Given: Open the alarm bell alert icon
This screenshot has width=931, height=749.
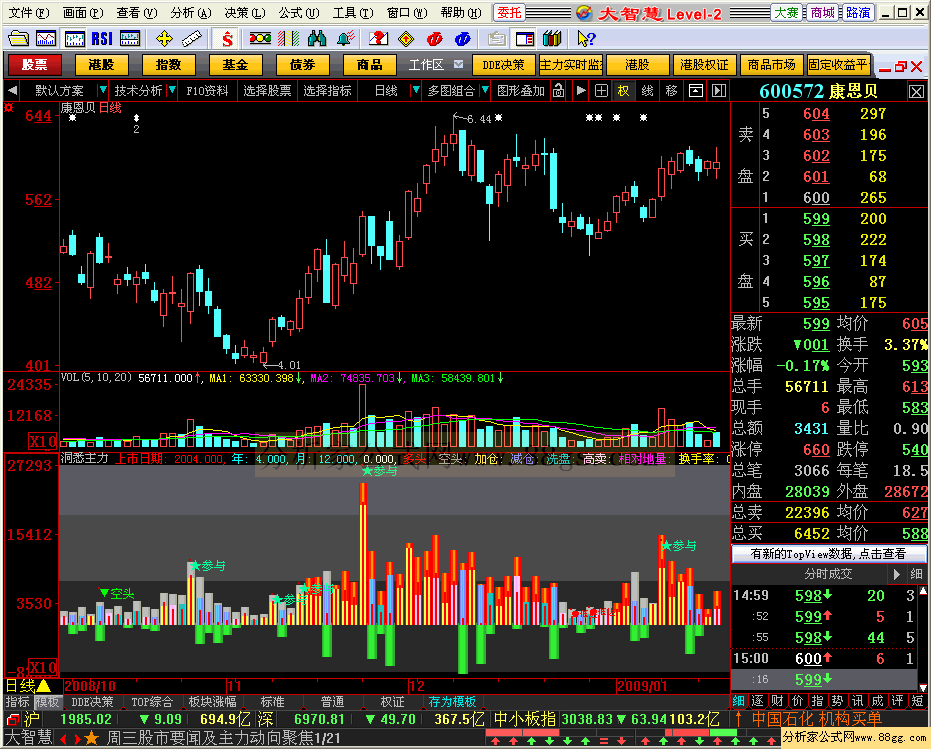Looking at the screenshot, I should (x=346, y=39).
